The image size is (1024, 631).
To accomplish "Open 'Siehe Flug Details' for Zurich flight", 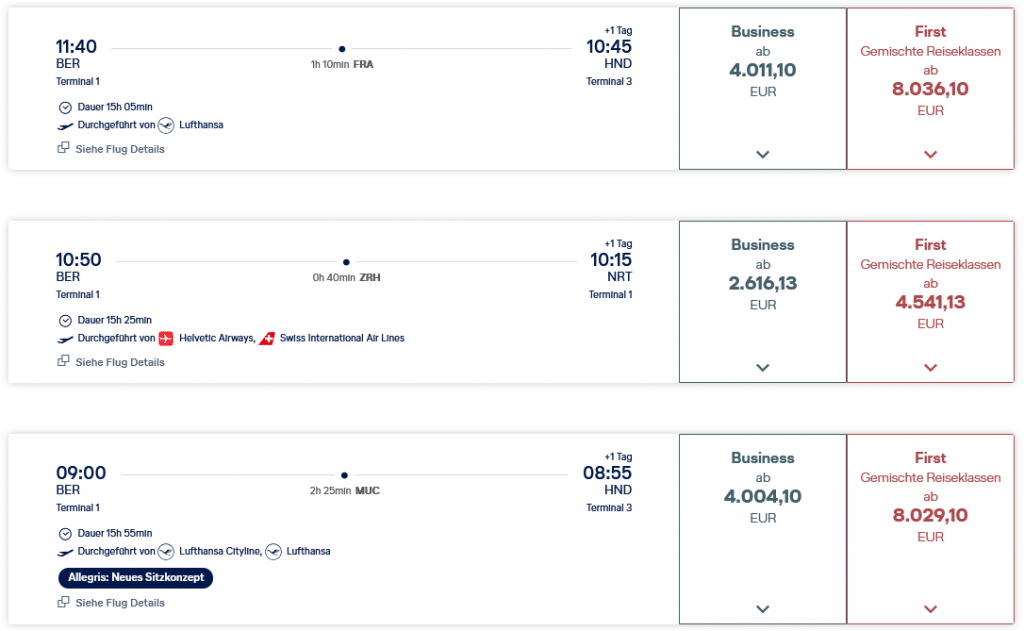I will [x=119, y=362].
